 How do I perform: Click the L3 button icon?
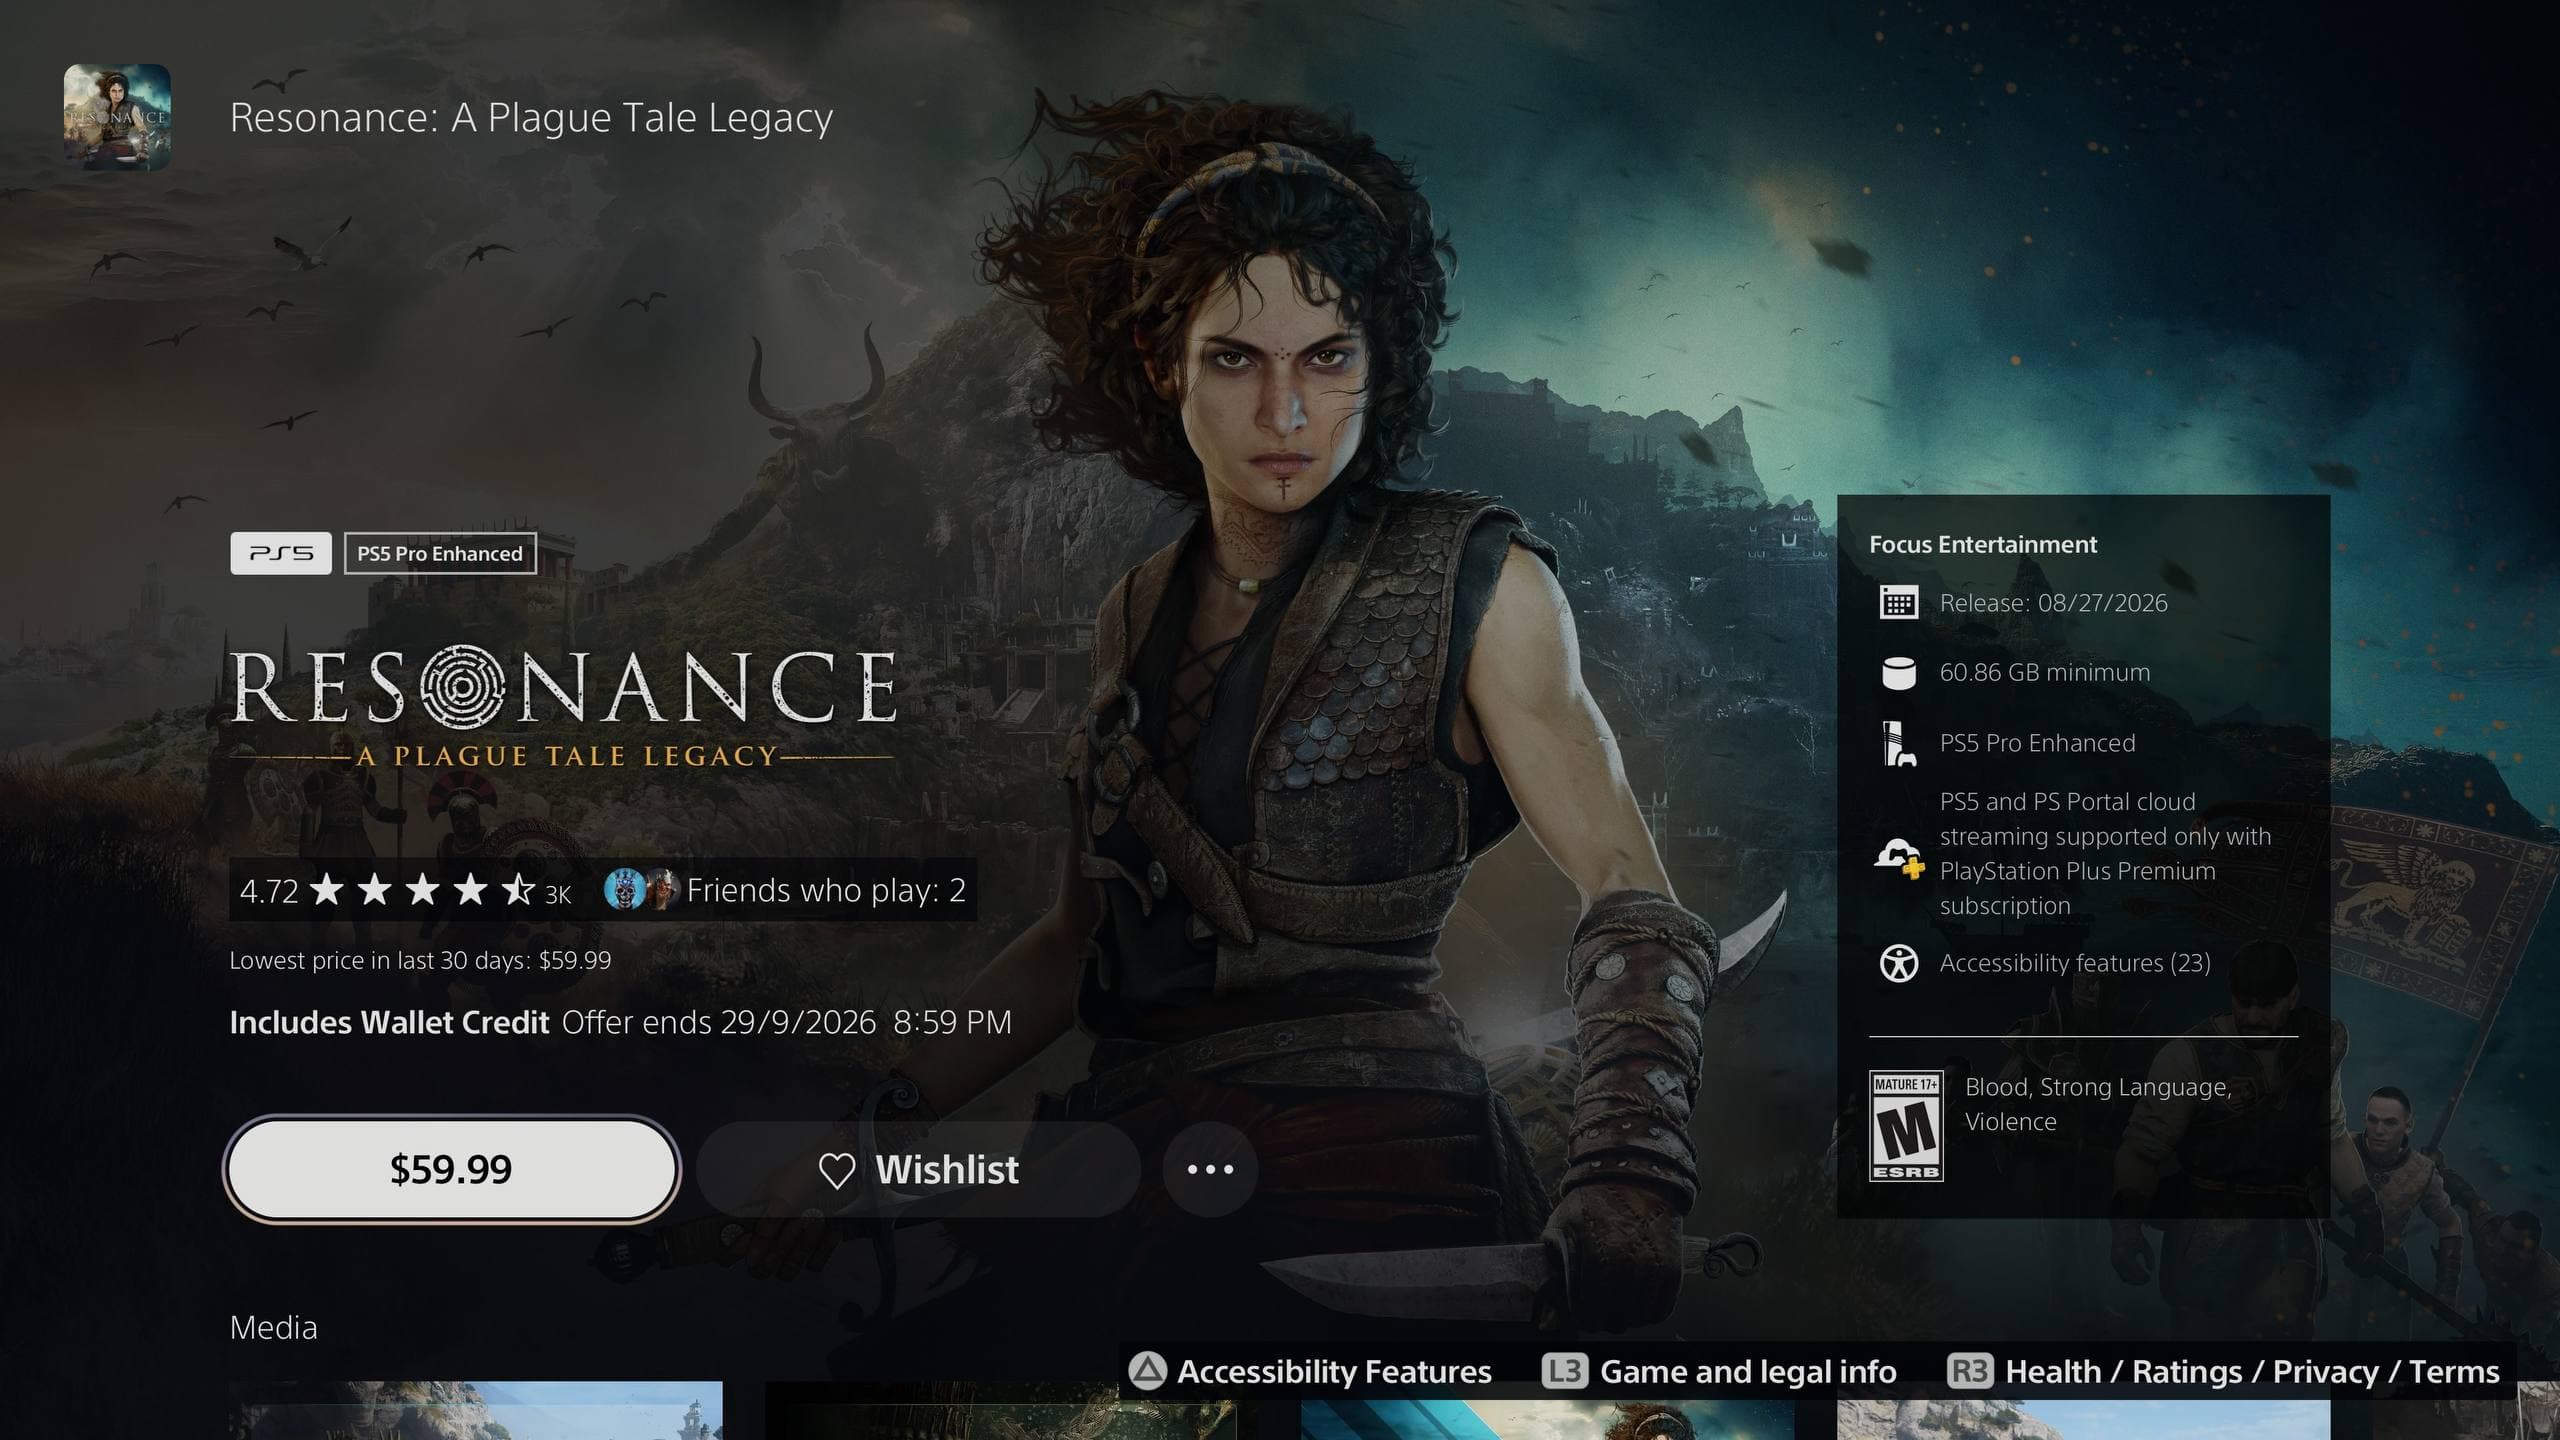1564,1371
